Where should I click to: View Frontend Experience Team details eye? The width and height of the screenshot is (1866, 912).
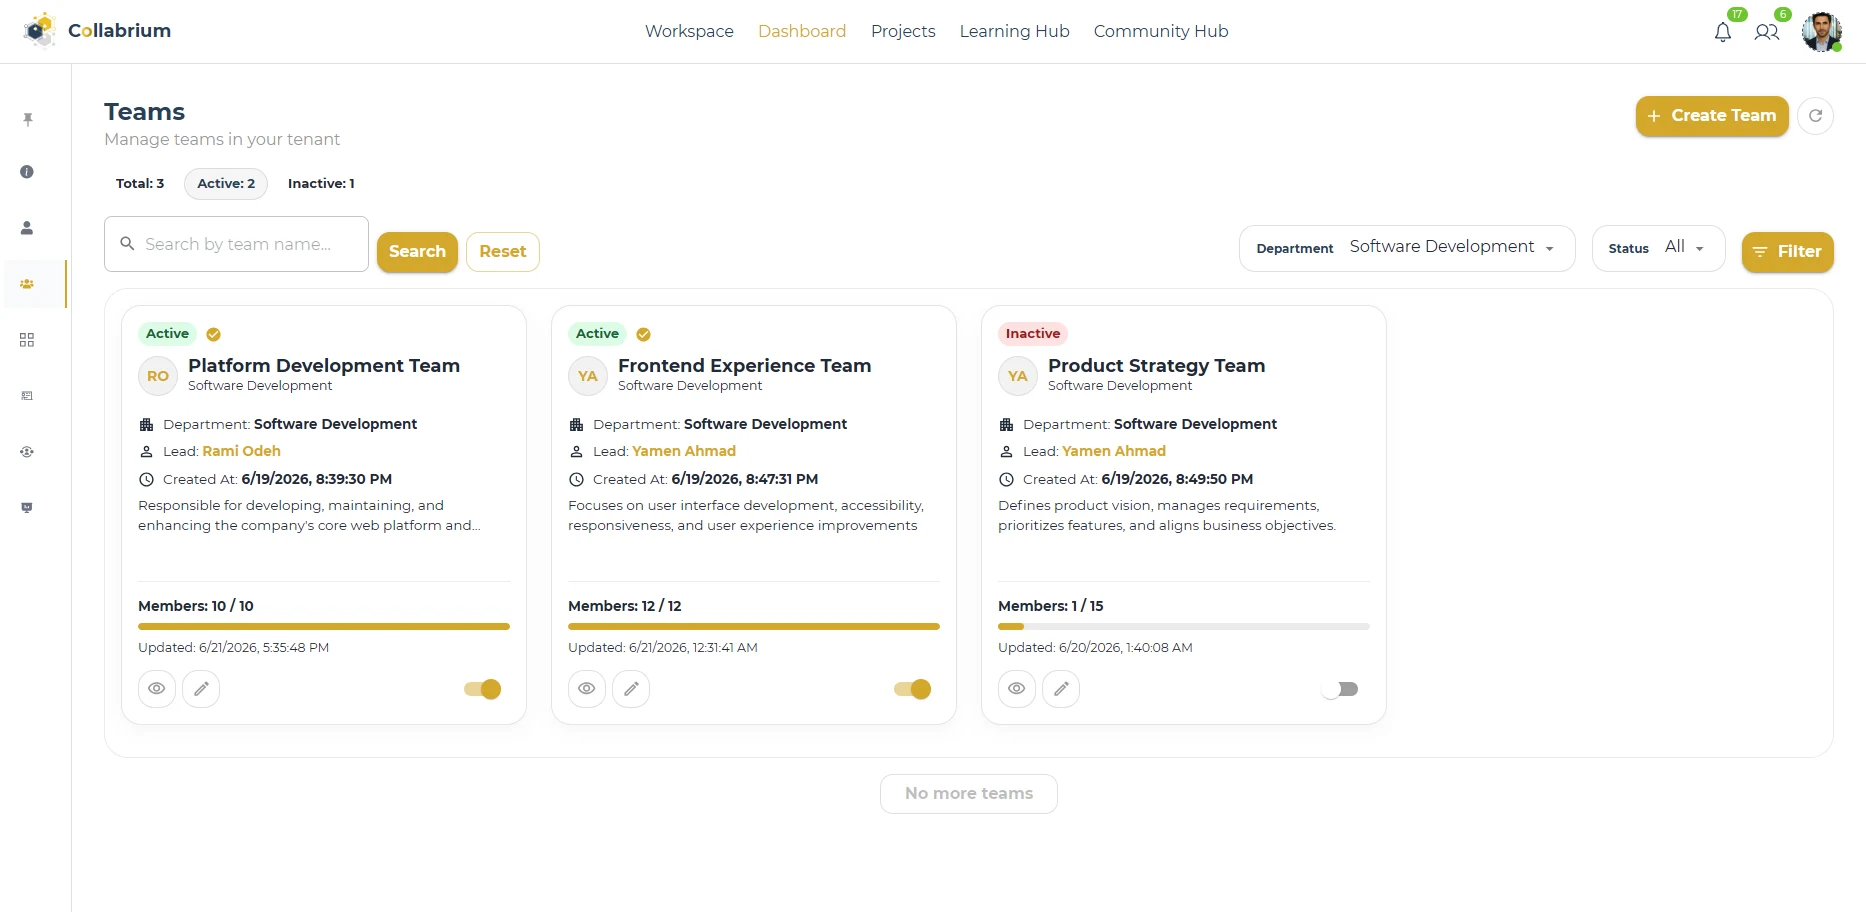[x=587, y=689]
